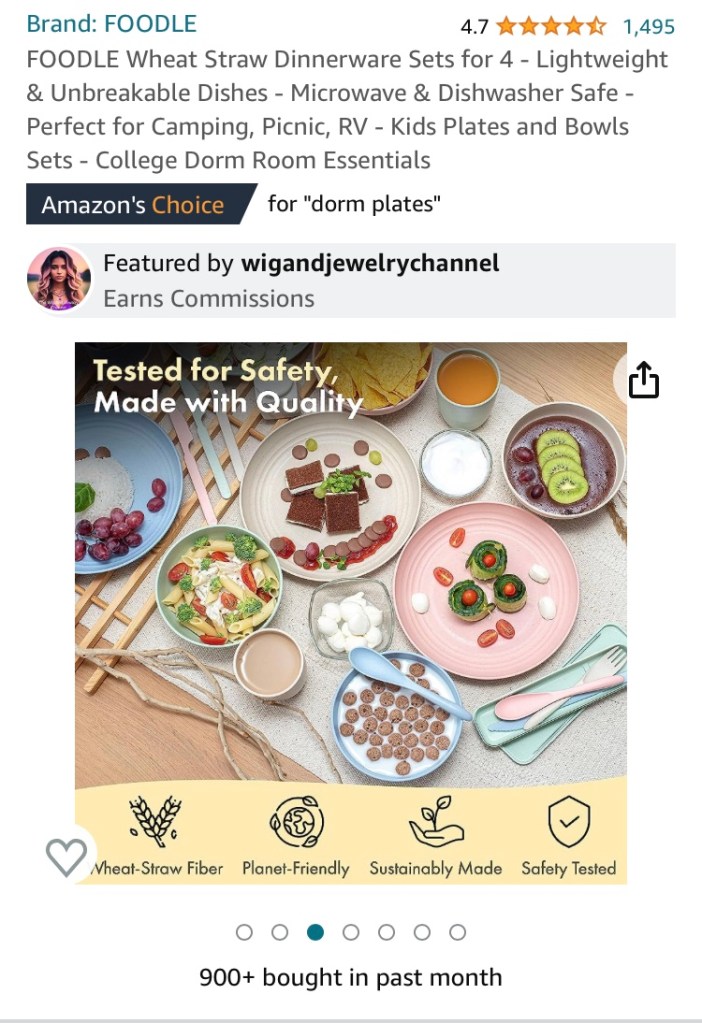This screenshot has width=702, height=1023.
Task: Tap the Safety Tested shield icon
Action: 569,821
